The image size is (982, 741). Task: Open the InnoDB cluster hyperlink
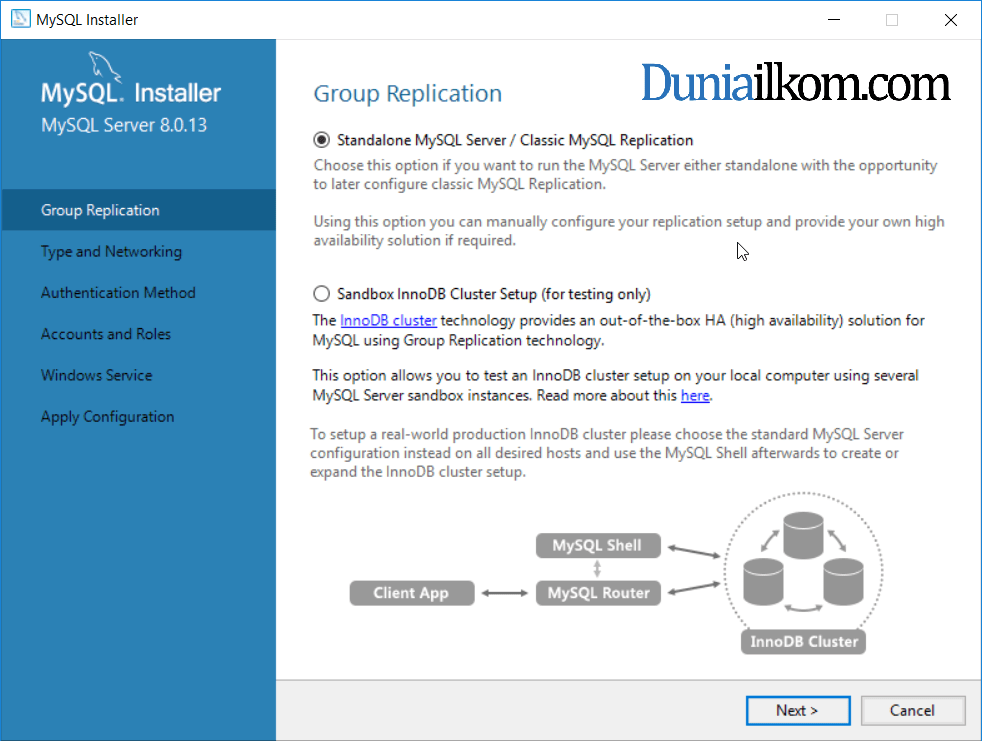[x=388, y=320]
